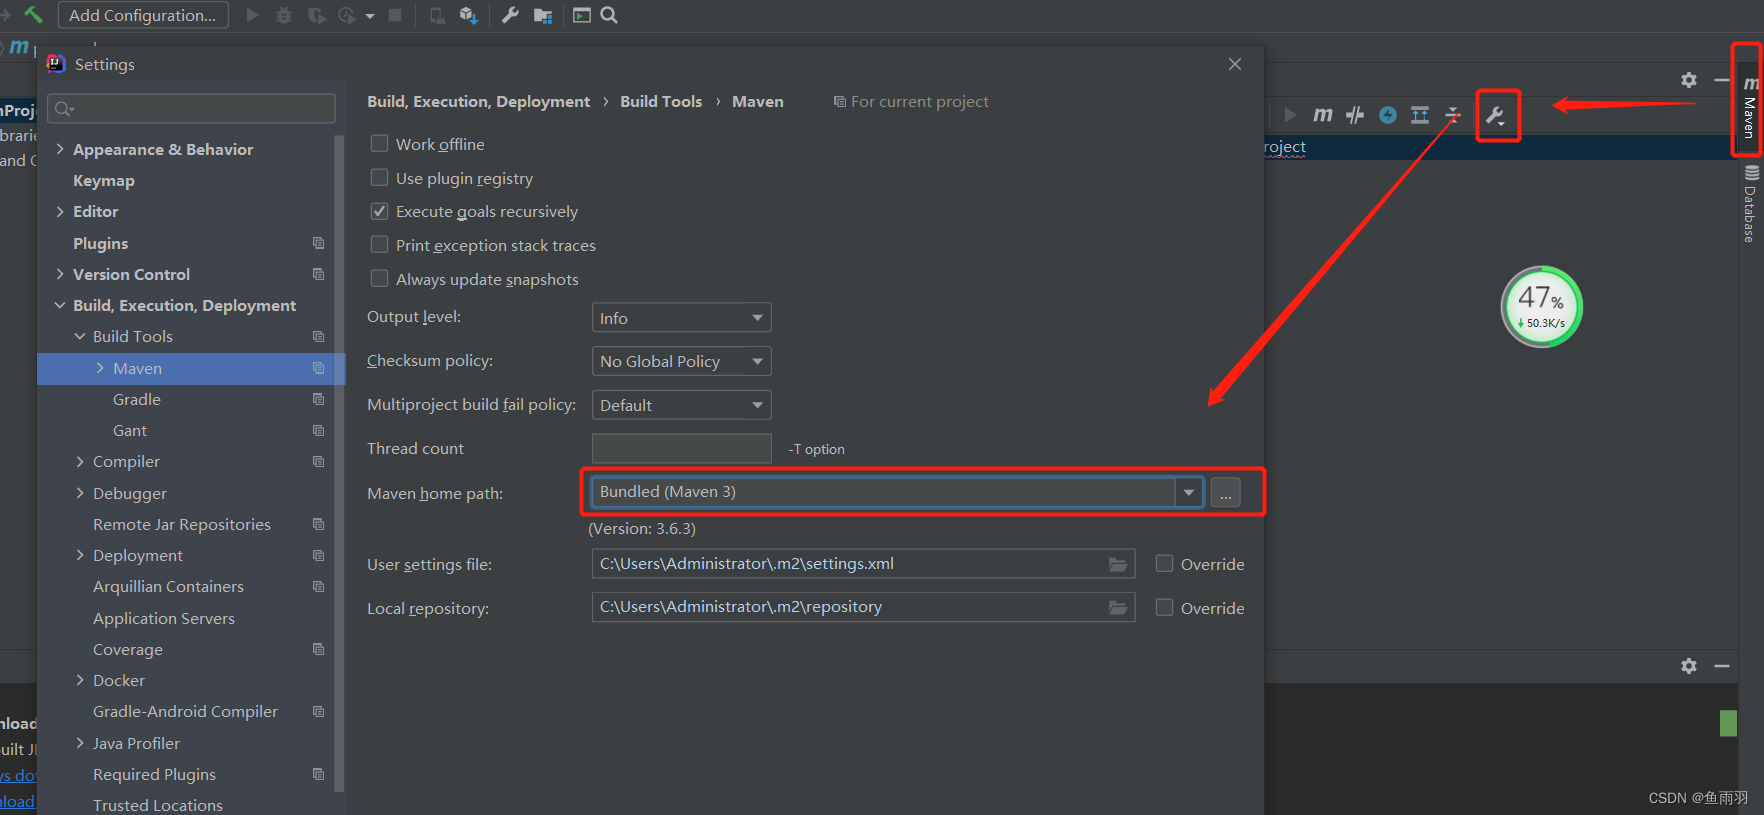Select Gant under Build Tools
Viewport: 1764px width, 815px height.
point(130,431)
